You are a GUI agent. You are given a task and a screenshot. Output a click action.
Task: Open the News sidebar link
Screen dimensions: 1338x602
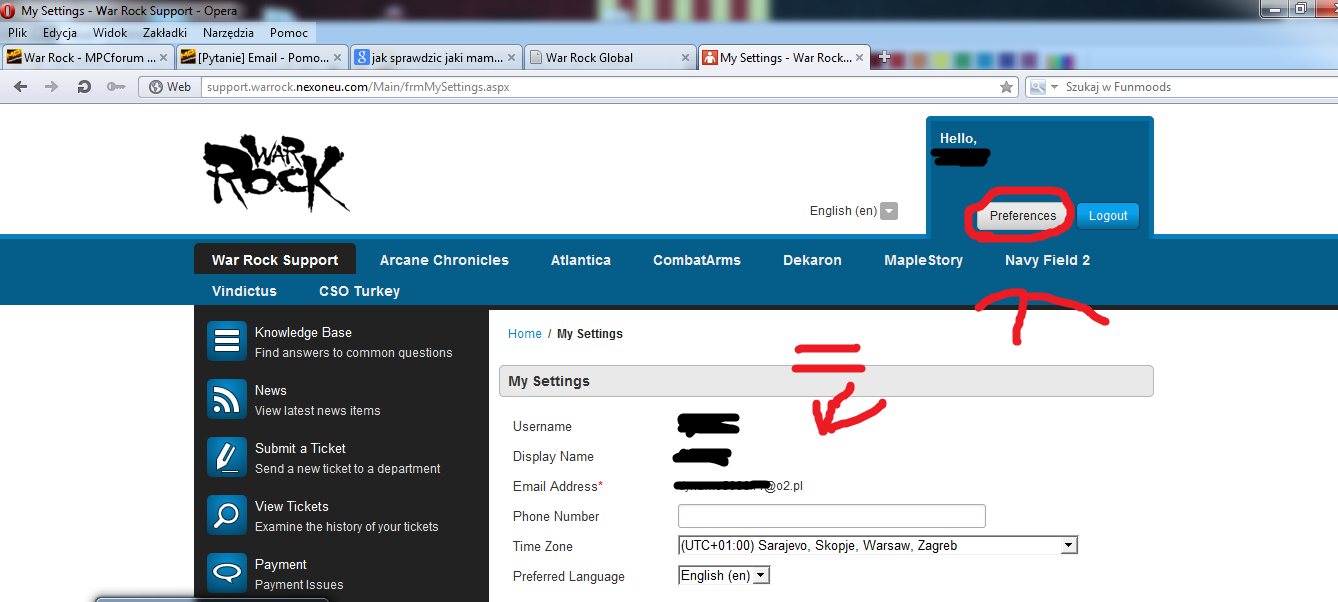[x=271, y=391]
